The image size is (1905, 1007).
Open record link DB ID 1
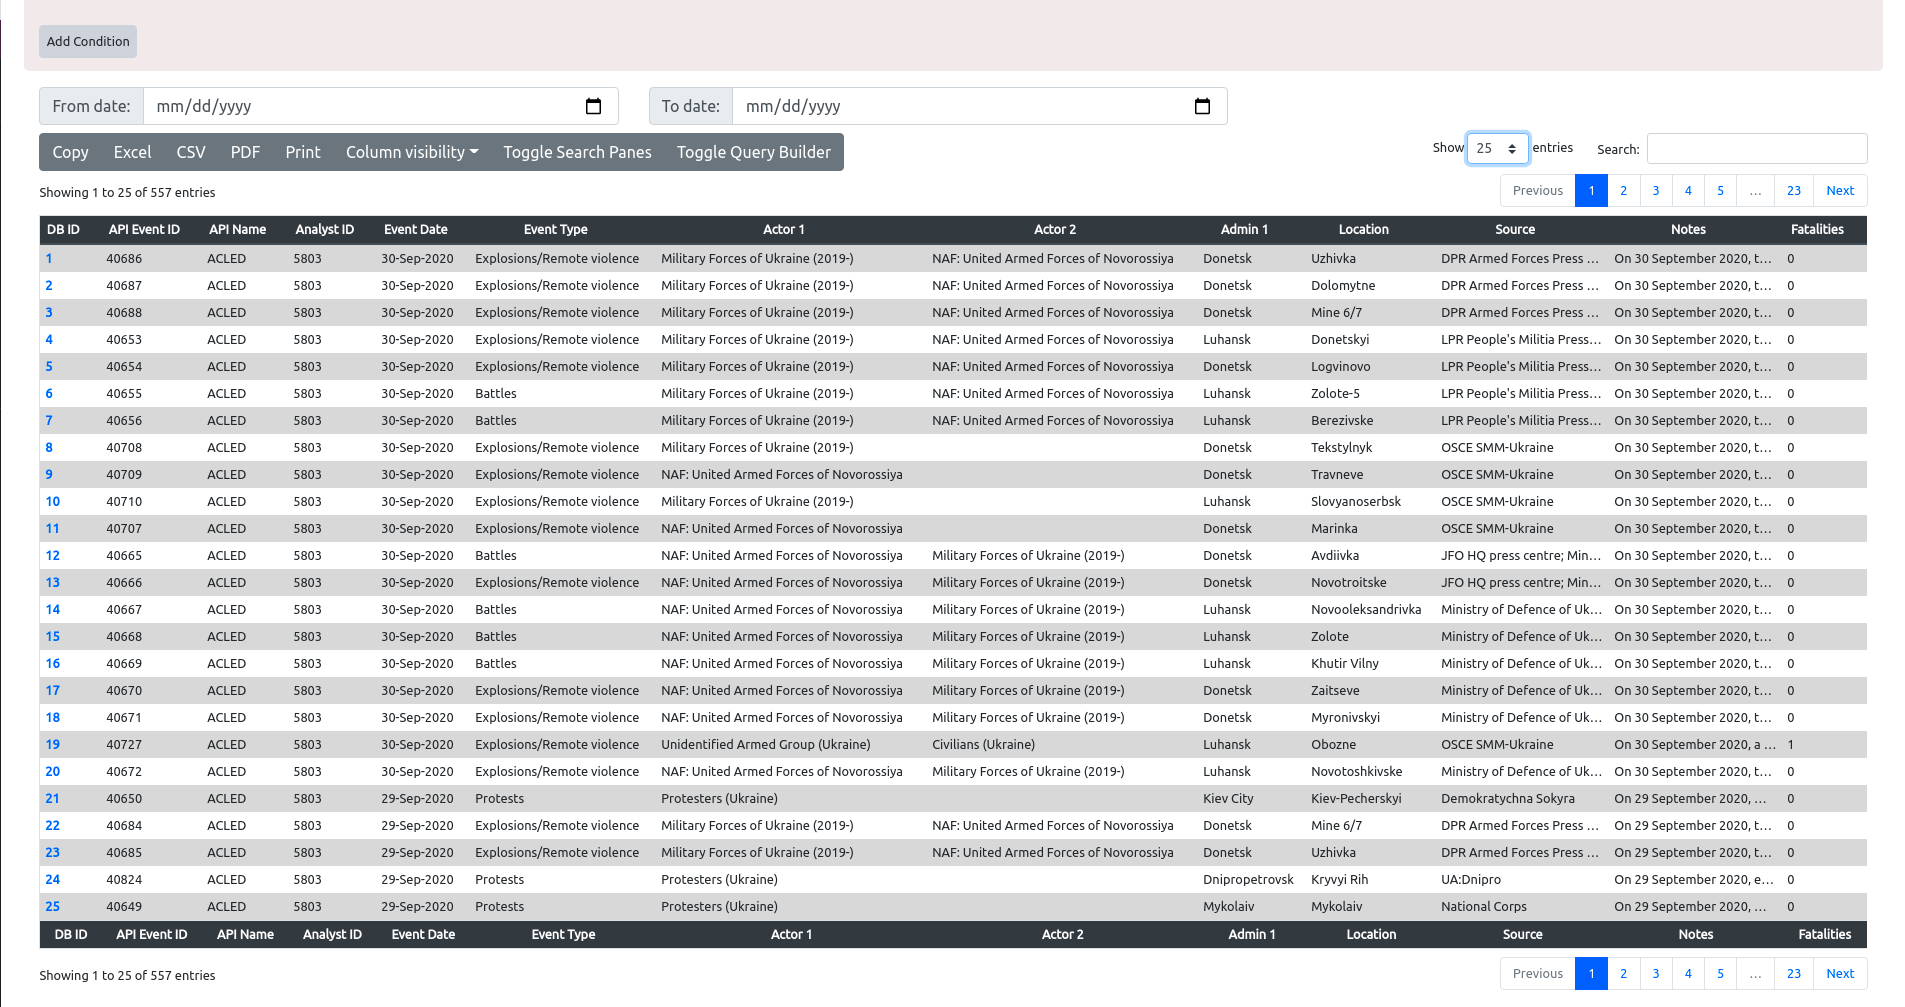[x=49, y=258]
